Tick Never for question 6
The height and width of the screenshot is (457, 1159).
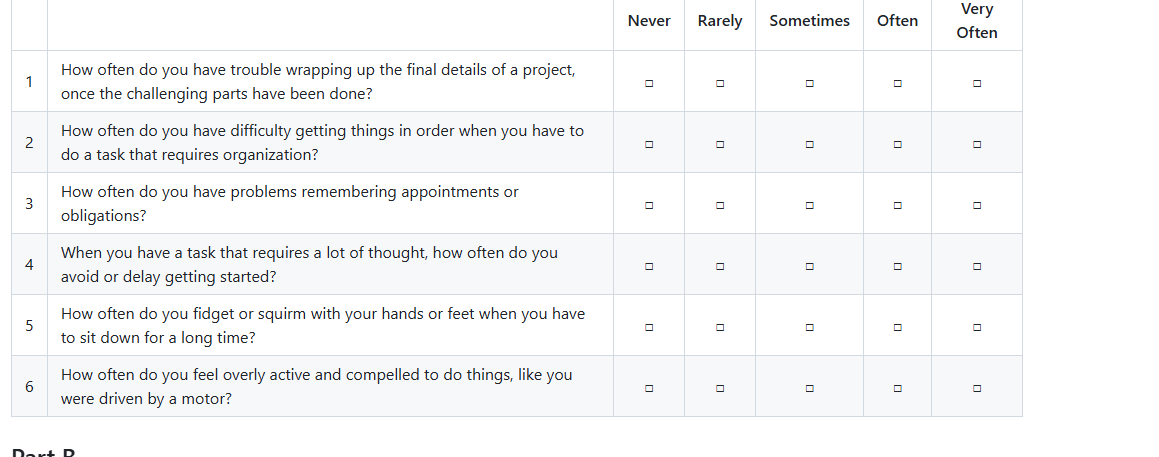pos(649,388)
